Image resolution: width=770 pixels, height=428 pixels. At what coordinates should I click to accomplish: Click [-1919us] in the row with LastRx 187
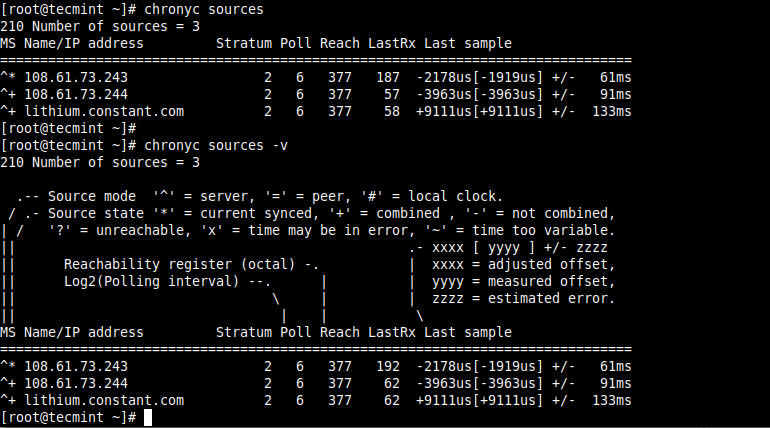[508, 78]
